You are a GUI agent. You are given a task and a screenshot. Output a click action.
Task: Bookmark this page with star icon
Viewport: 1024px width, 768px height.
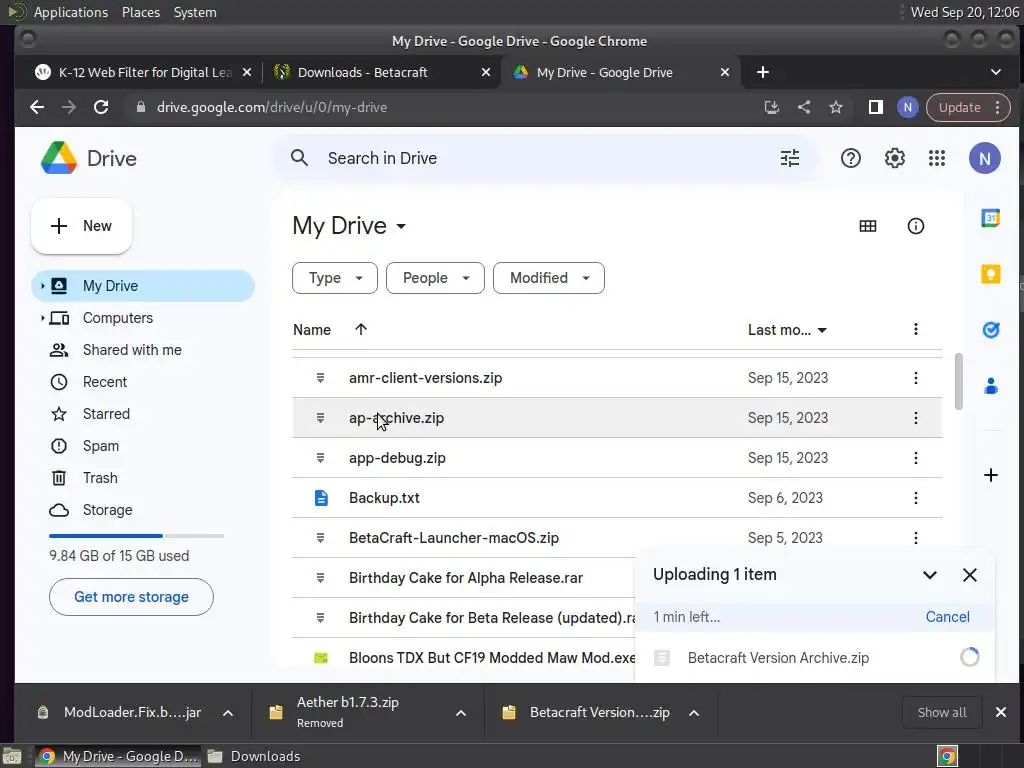pos(836,107)
